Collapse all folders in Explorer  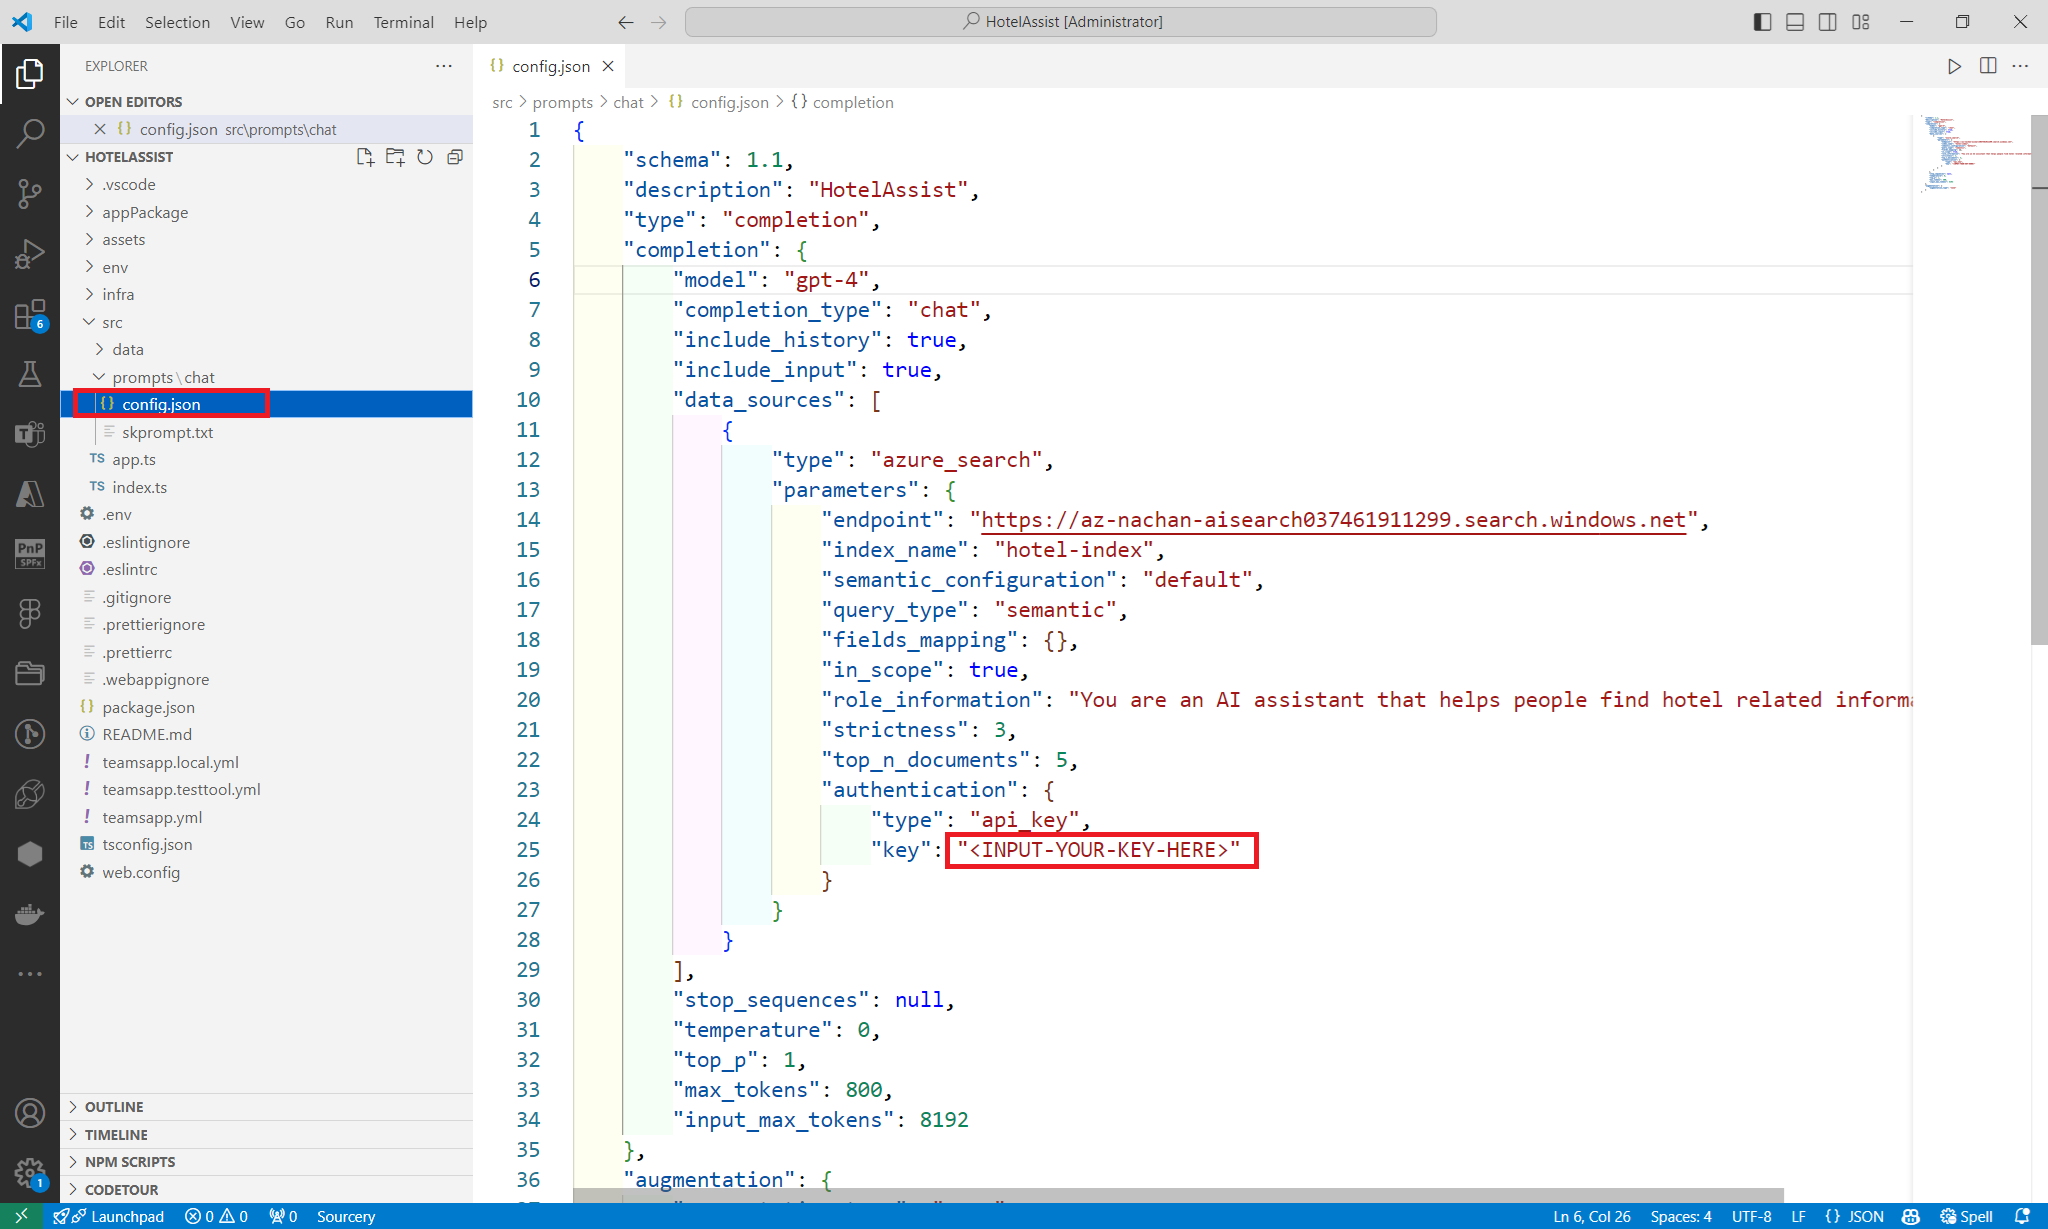(x=455, y=157)
